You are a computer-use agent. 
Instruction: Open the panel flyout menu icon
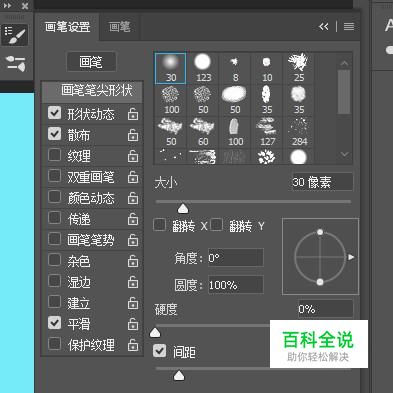349,26
